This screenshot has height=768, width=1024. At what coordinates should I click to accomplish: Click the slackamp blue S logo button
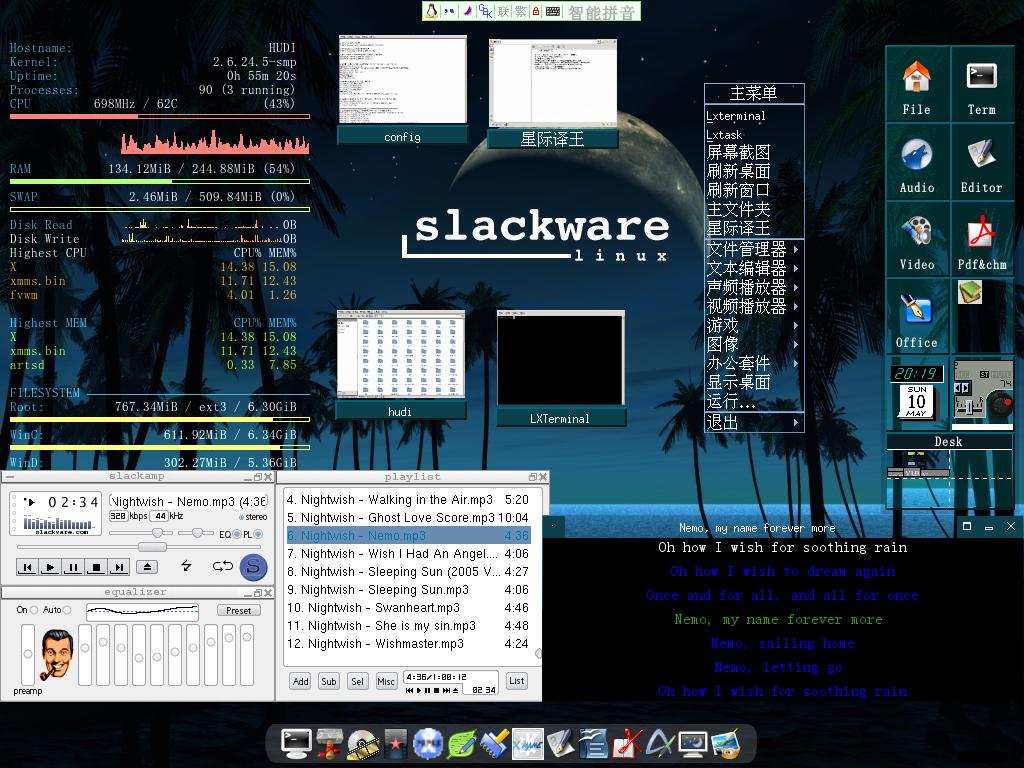tap(253, 566)
